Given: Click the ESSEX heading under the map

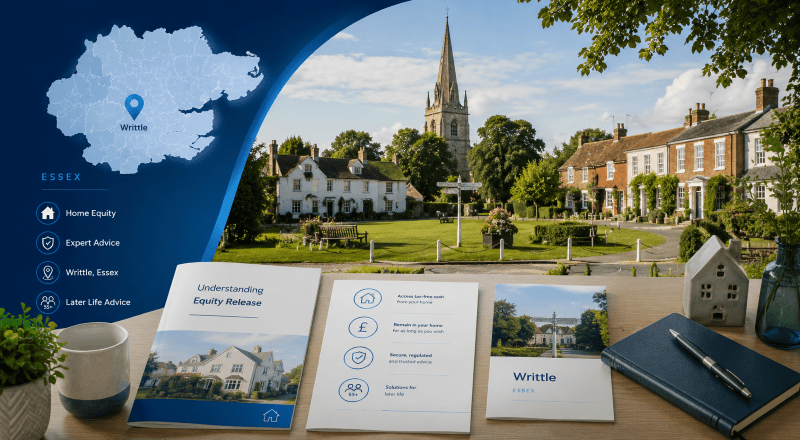Looking at the screenshot, I should [61, 177].
